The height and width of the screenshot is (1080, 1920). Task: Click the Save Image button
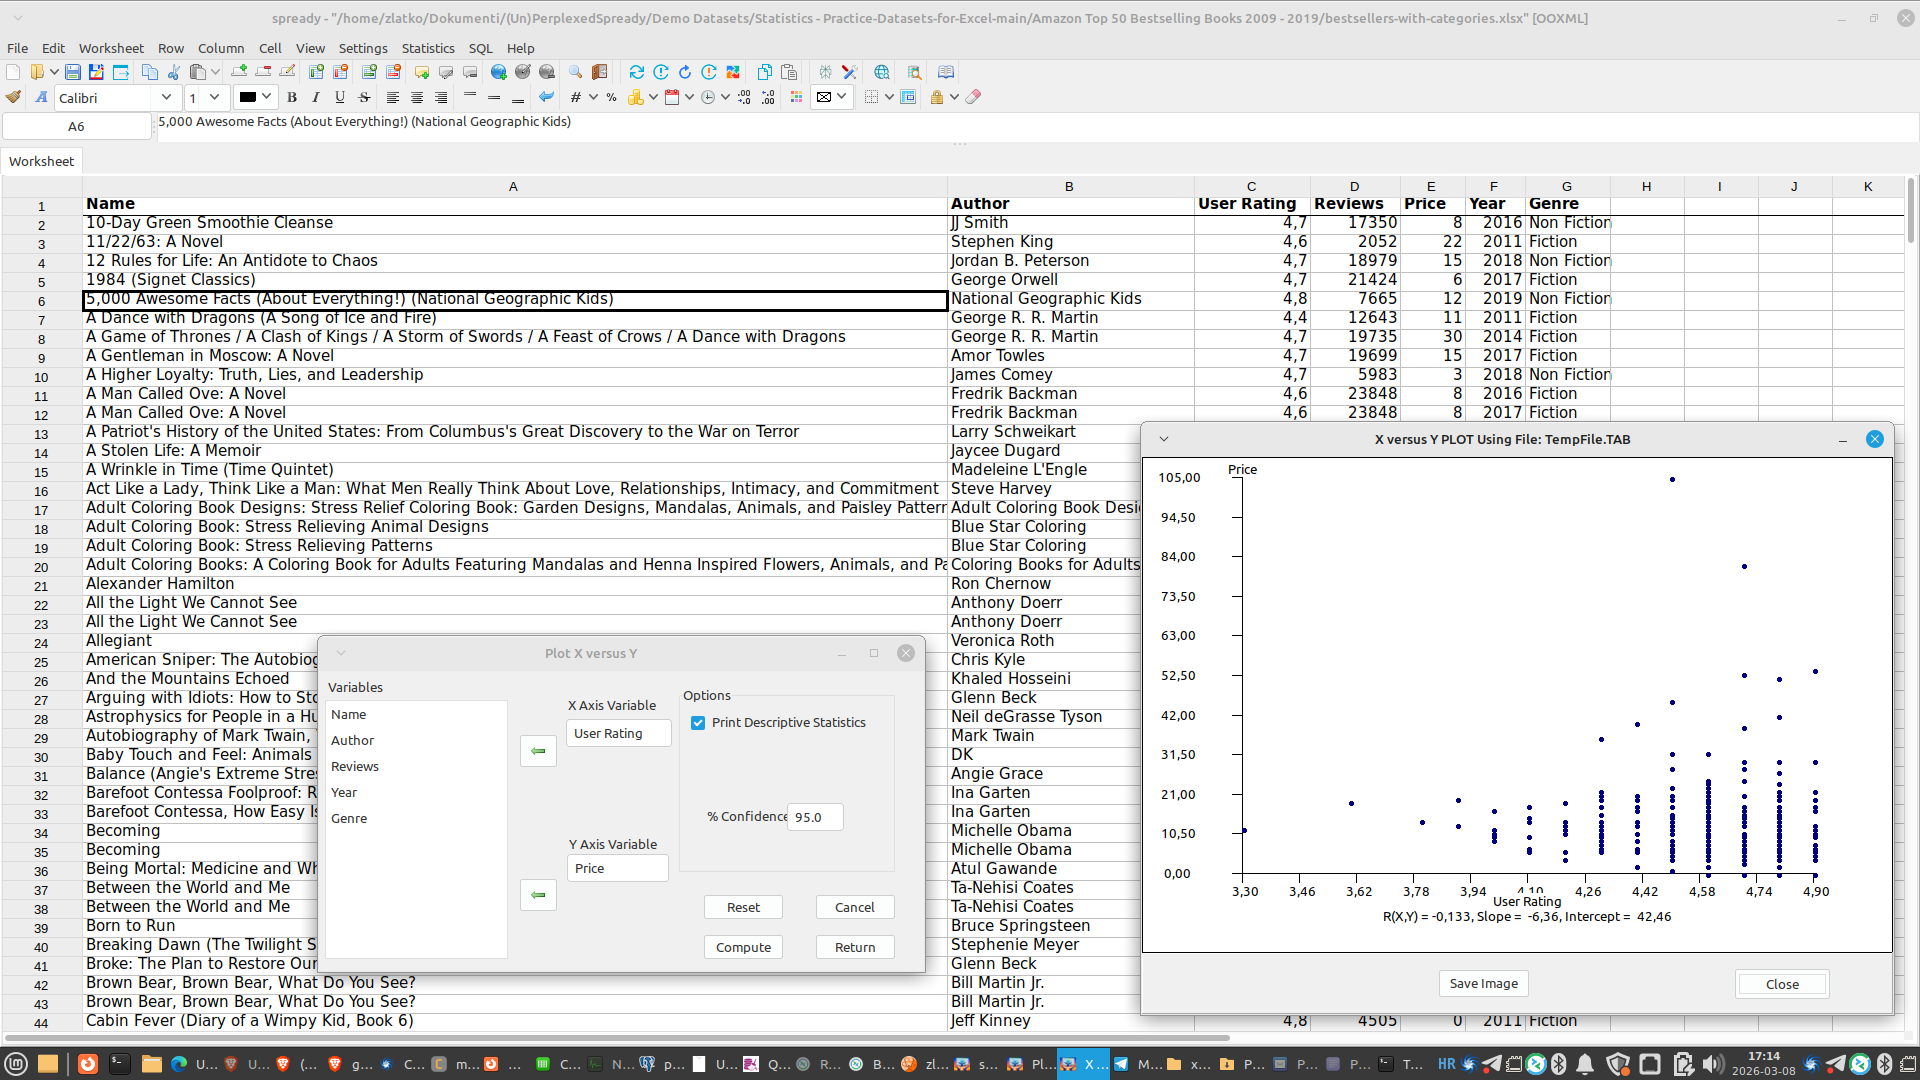coord(1483,984)
